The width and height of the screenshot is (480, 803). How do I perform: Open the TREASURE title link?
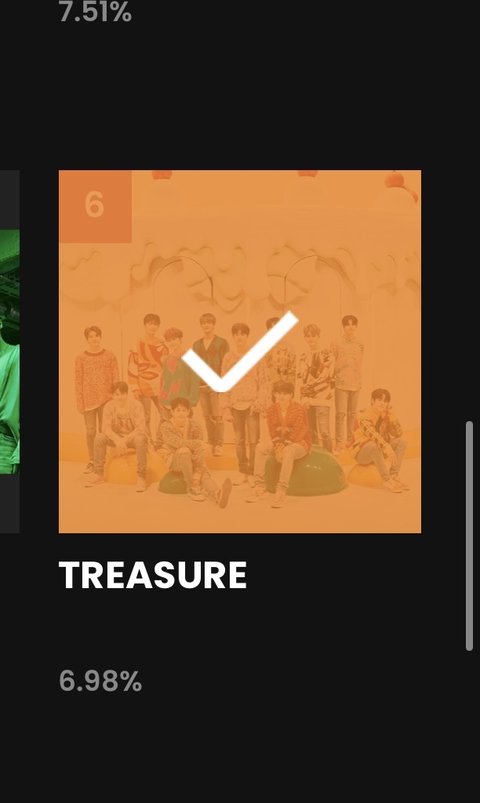[x=153, y=575]
